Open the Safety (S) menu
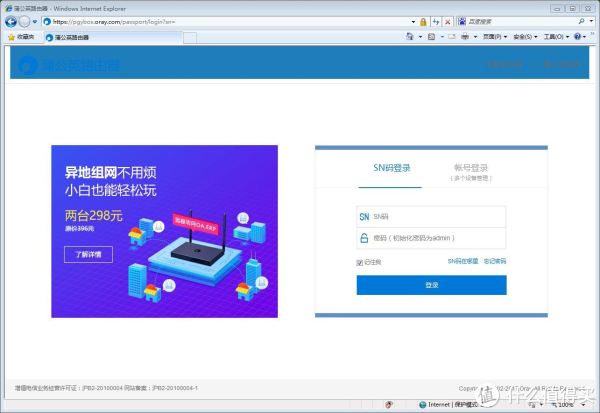Image resolution: width=600 pixels, height=413 pixels. tap(525, 37)
